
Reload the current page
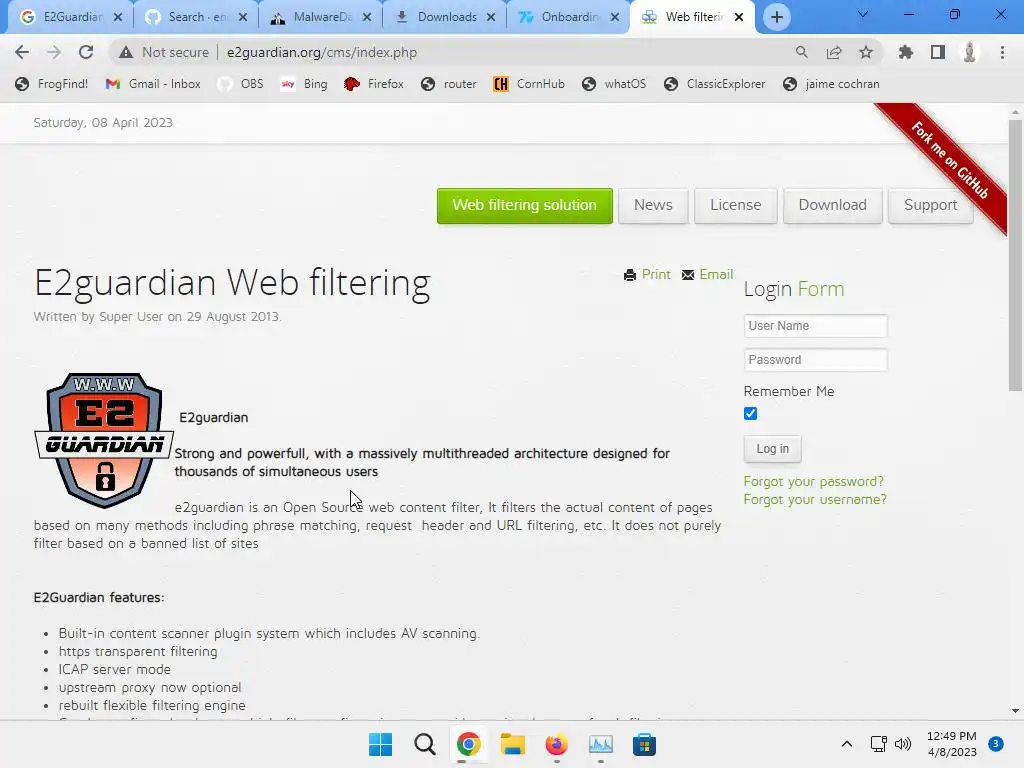point(86,52)
